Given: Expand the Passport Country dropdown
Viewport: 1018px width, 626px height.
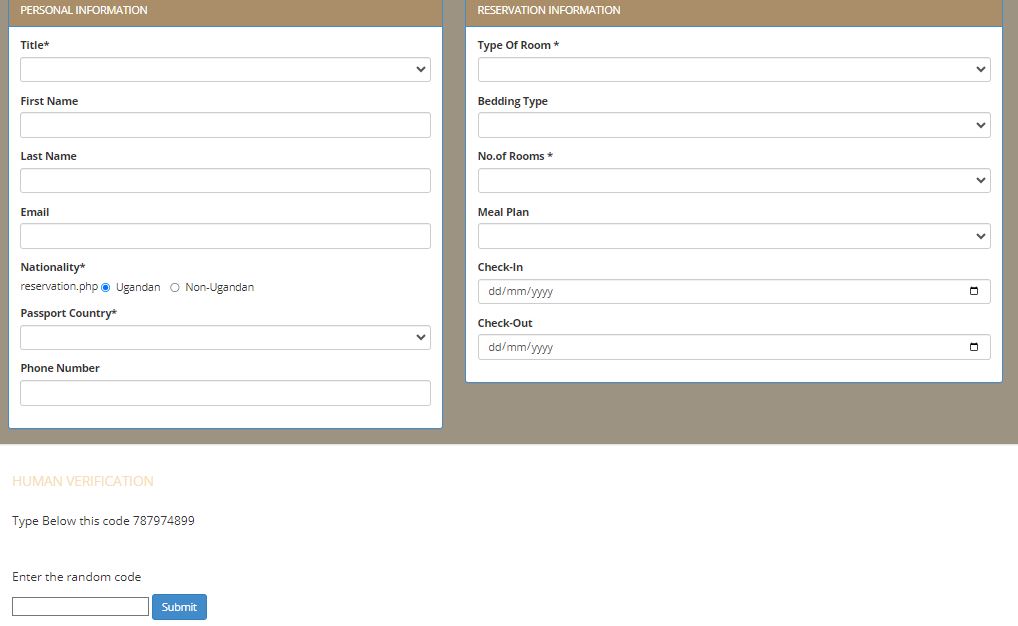Looking at the screenshot, I should [225, 338].
